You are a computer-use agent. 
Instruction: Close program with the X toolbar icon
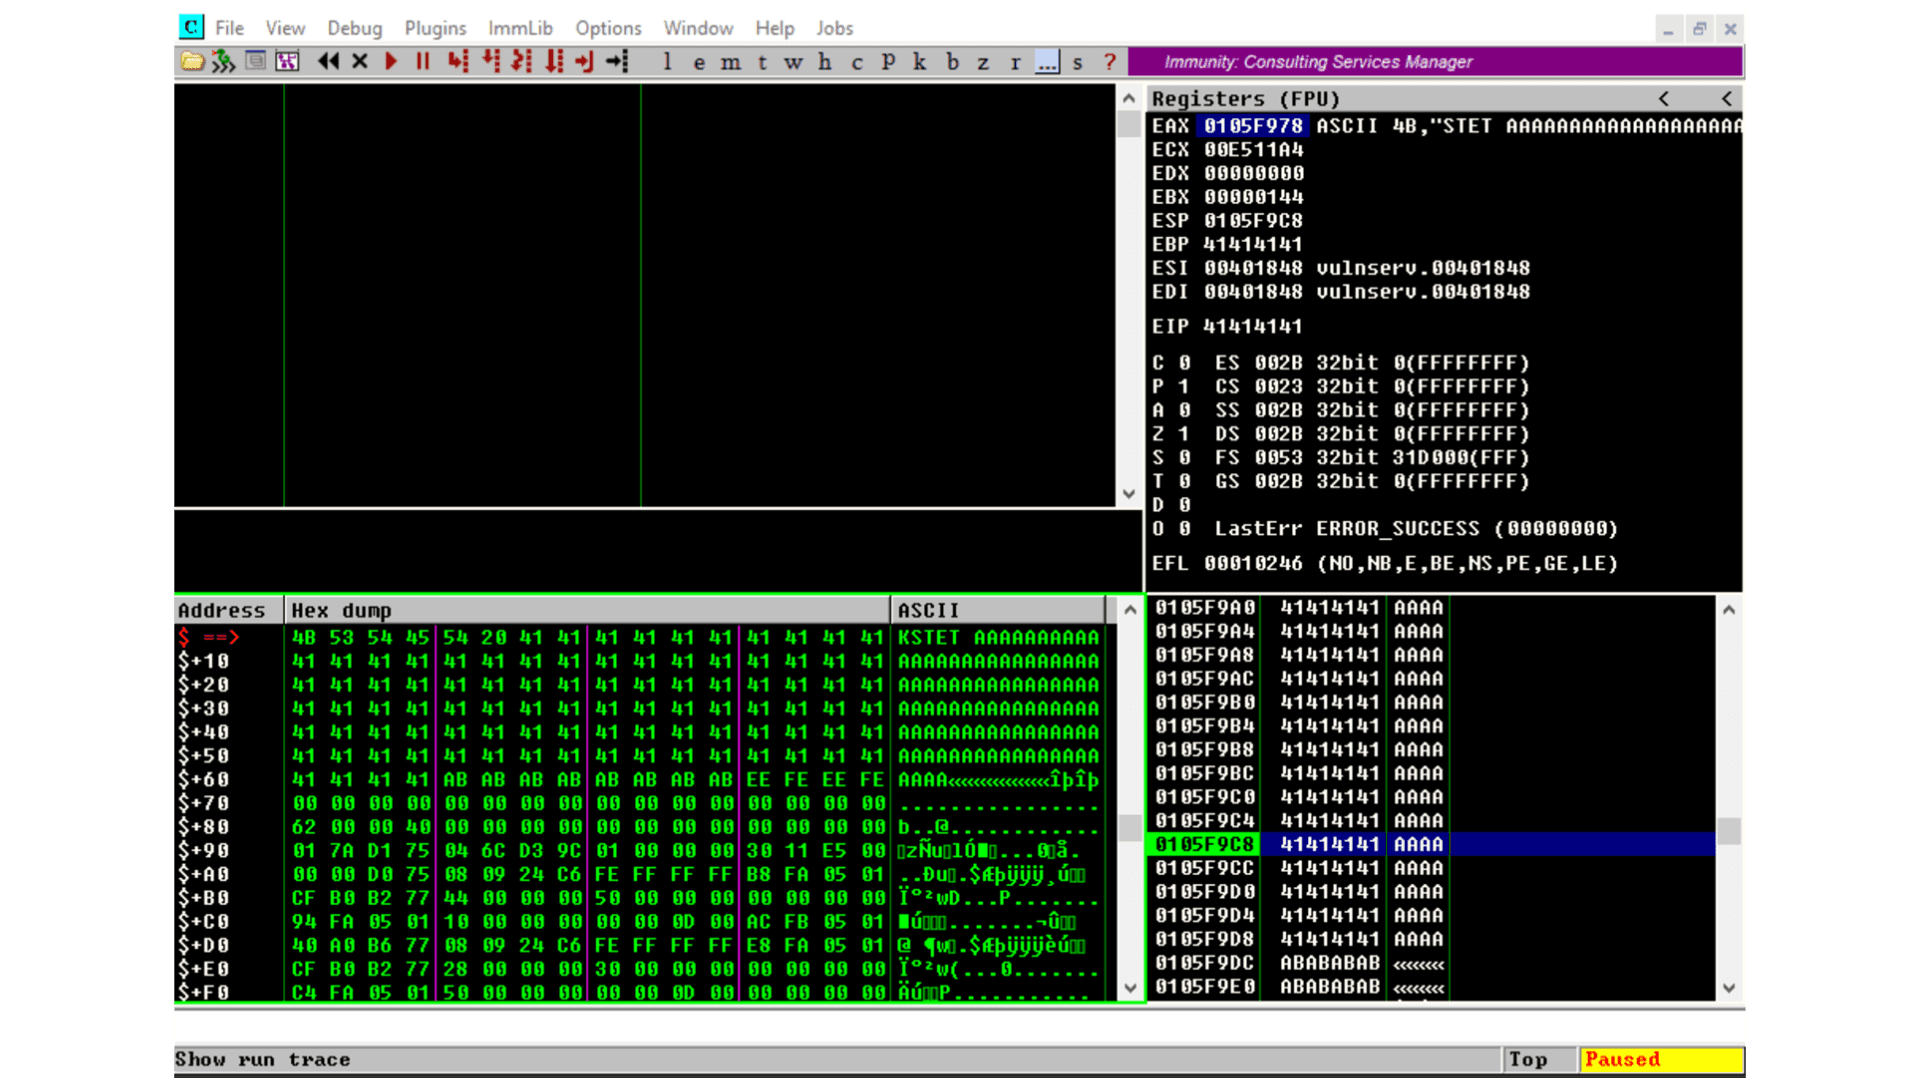[x=360, y=62]
